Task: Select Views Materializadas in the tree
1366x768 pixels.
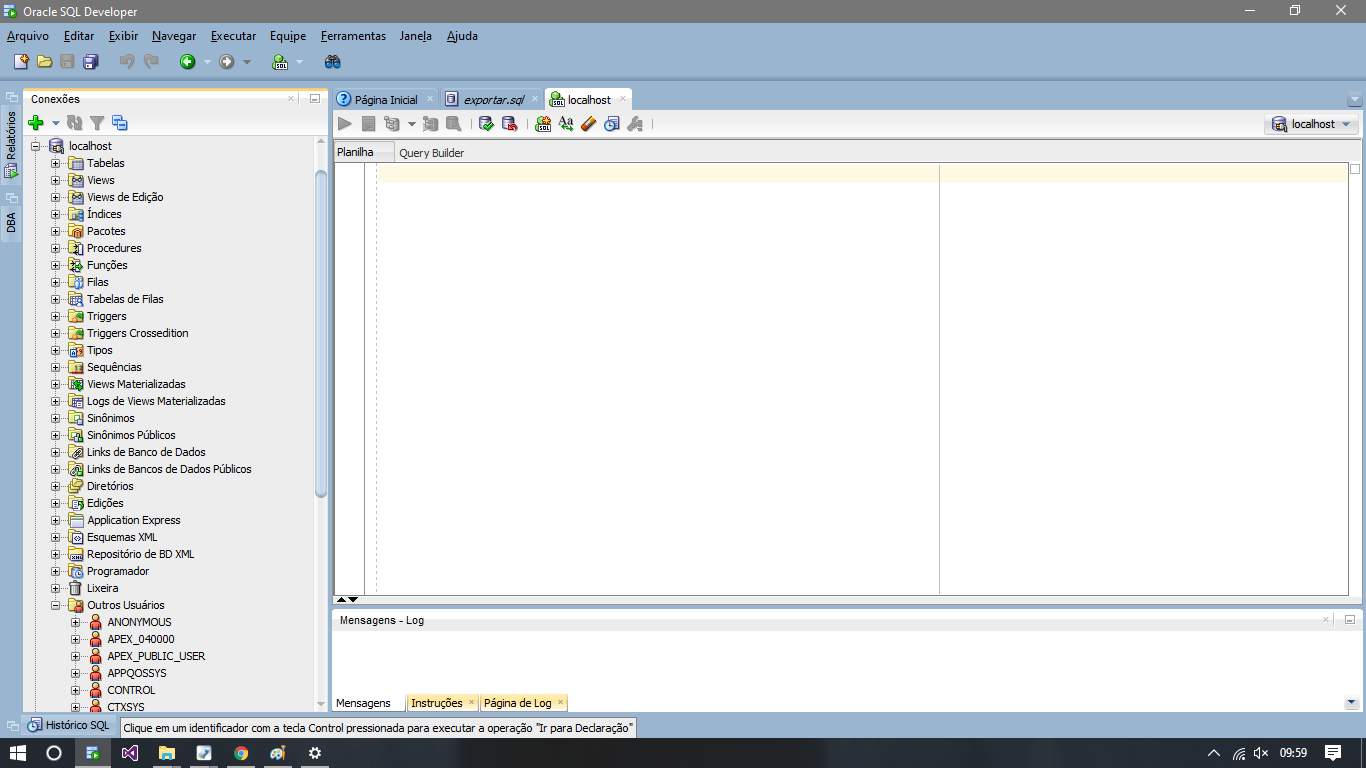Action: pos(136,384)
